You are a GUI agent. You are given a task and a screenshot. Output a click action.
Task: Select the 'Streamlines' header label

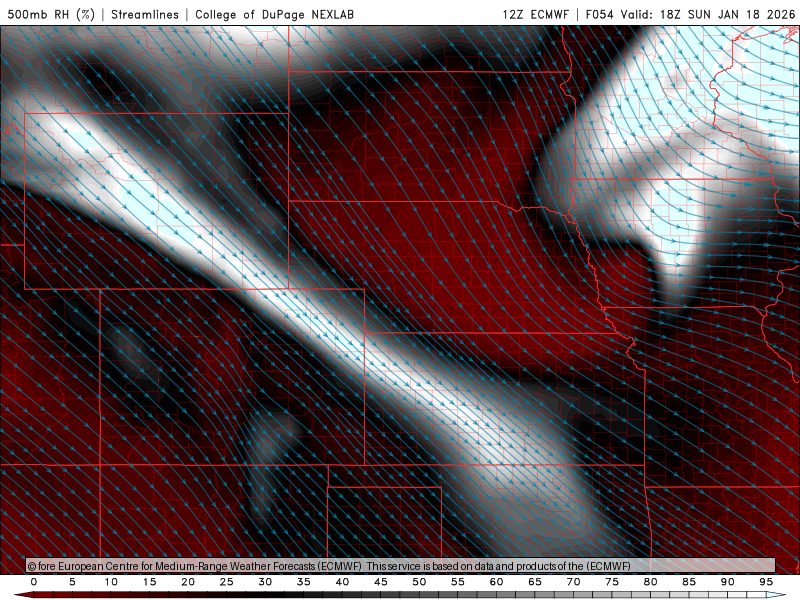coord(145,14)
